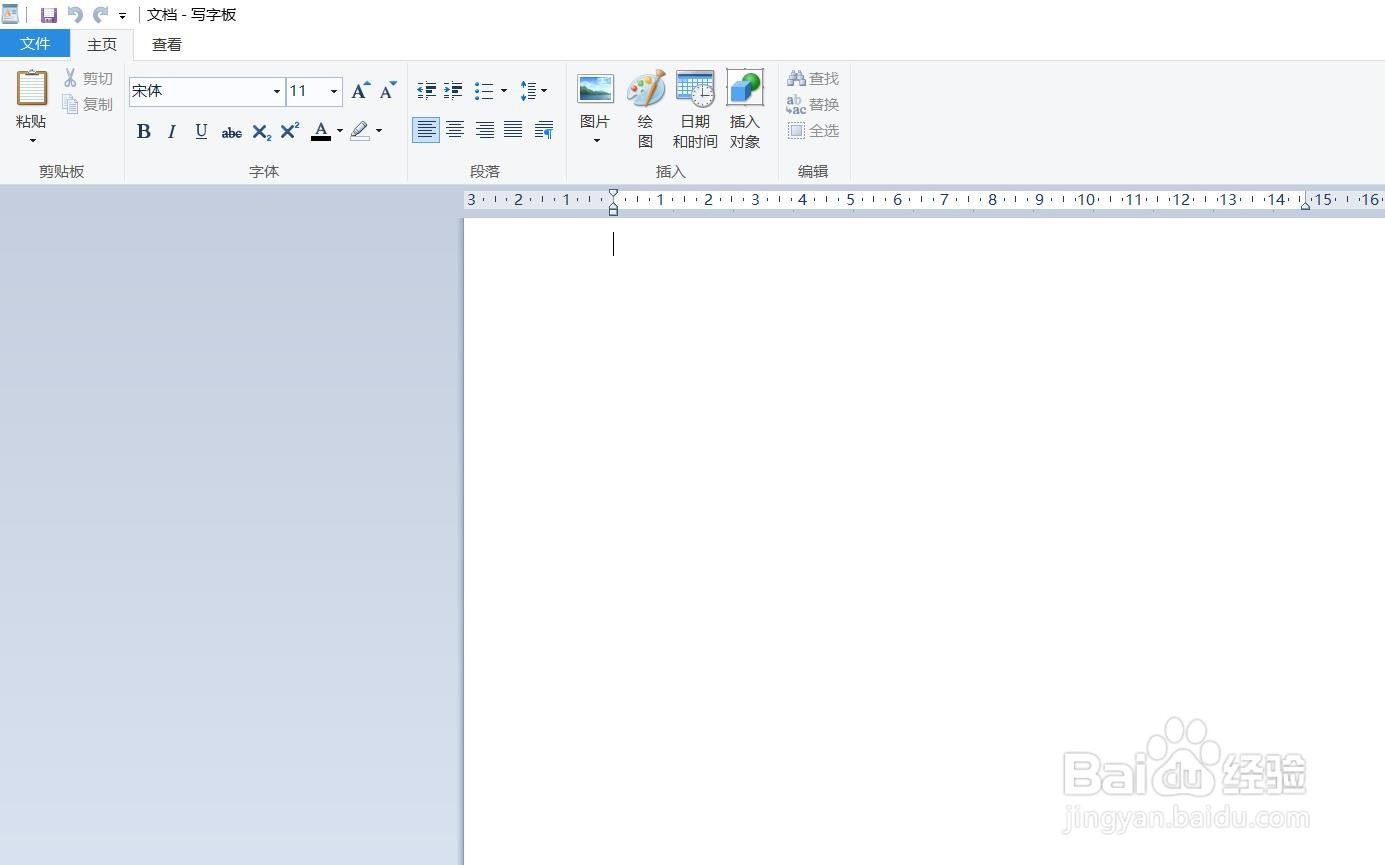The image size is (1385, 865).
Task: Apply the text highlight color marker
Action: click(x=360, y=131)
